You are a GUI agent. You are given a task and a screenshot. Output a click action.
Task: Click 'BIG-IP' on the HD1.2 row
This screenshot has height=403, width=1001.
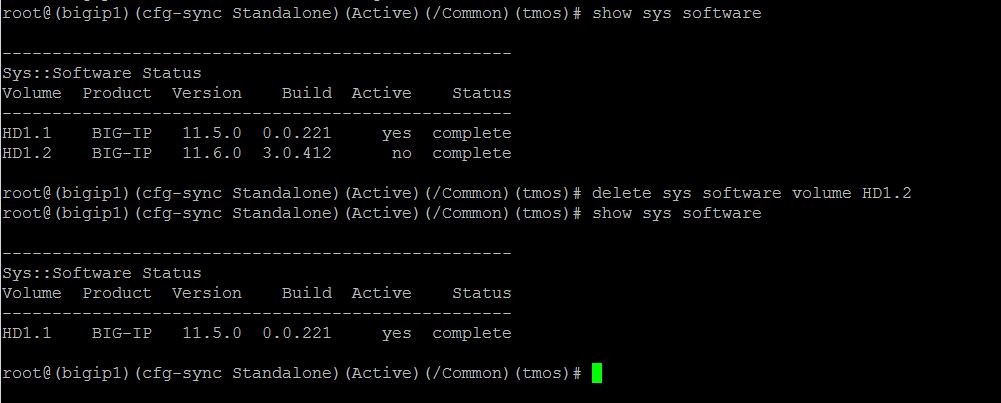coord(121,153)
